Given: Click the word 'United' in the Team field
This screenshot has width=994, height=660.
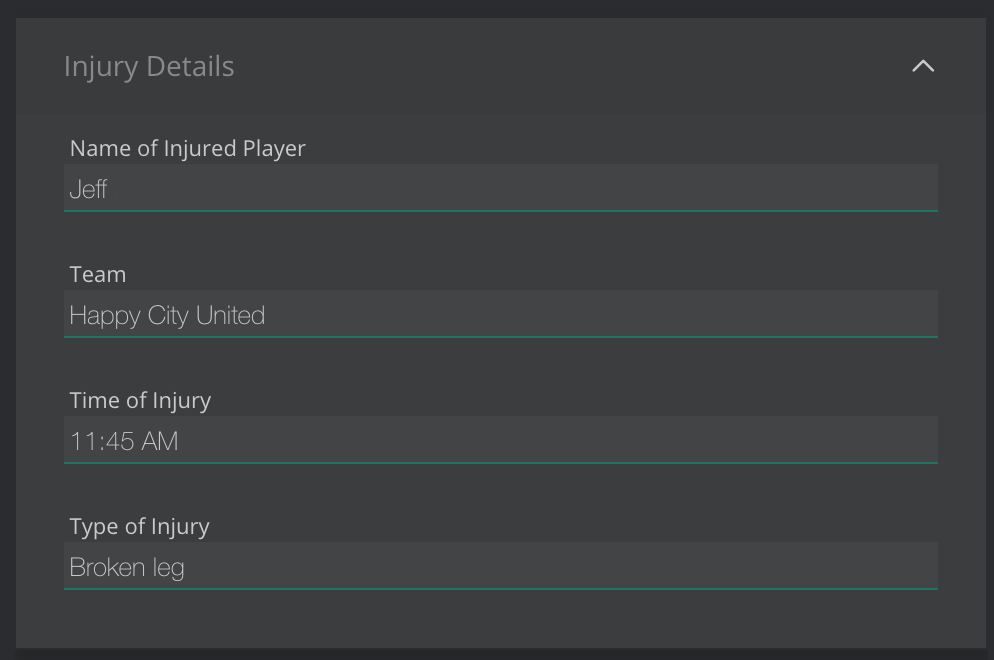Looking at the screenshot, I should 230,315.
